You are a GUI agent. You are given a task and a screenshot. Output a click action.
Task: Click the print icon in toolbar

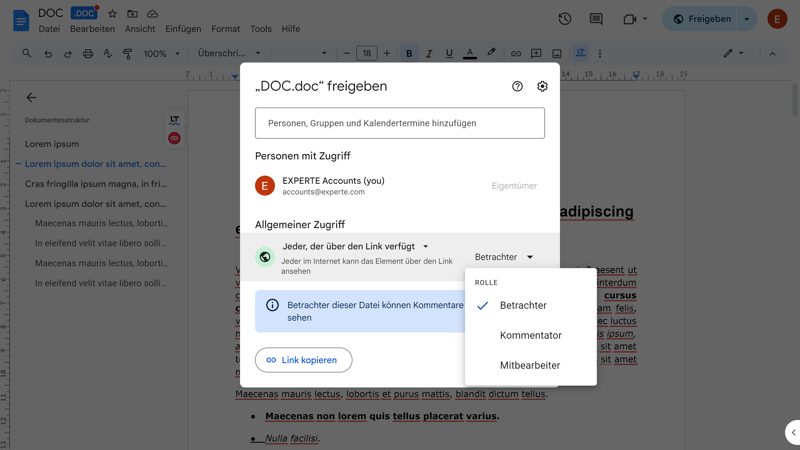tap(88, 54)
